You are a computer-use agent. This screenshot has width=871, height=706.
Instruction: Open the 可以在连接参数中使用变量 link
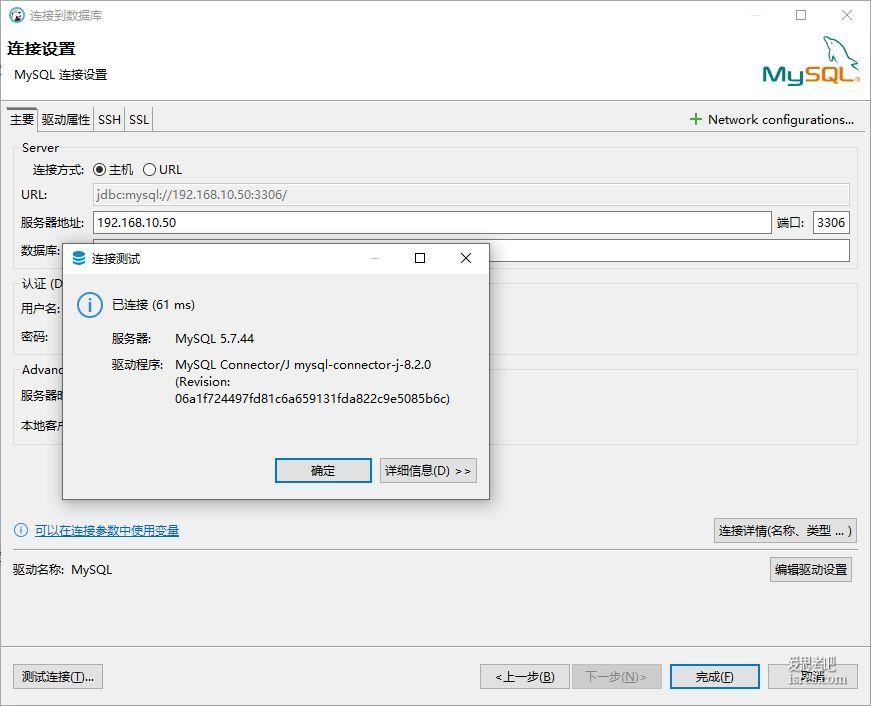point(107,530)
